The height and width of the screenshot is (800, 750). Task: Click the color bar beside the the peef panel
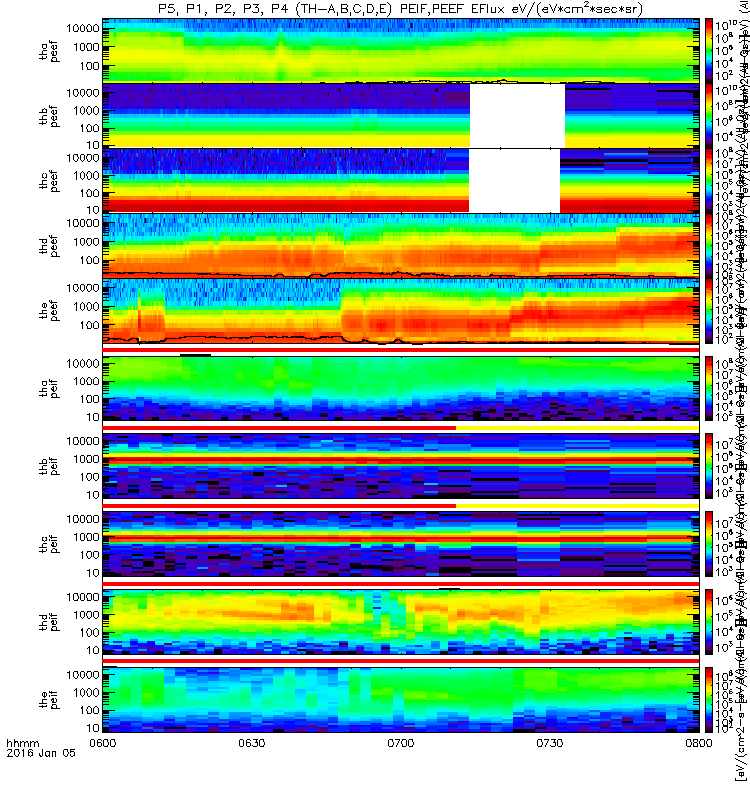pyautogui.click(x=709, y=310)
